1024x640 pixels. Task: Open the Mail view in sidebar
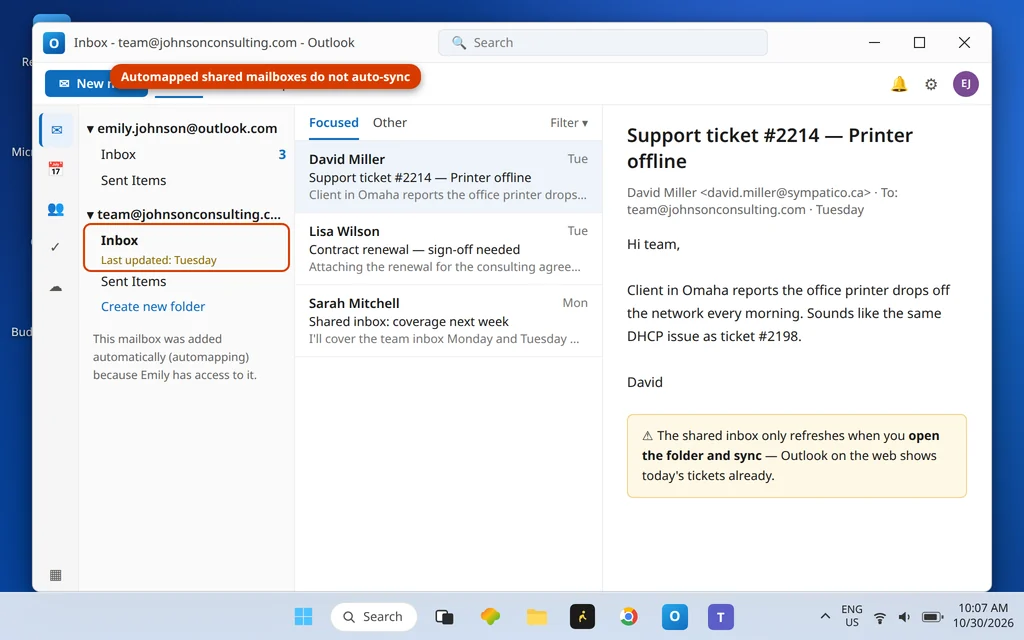point(56,130)
